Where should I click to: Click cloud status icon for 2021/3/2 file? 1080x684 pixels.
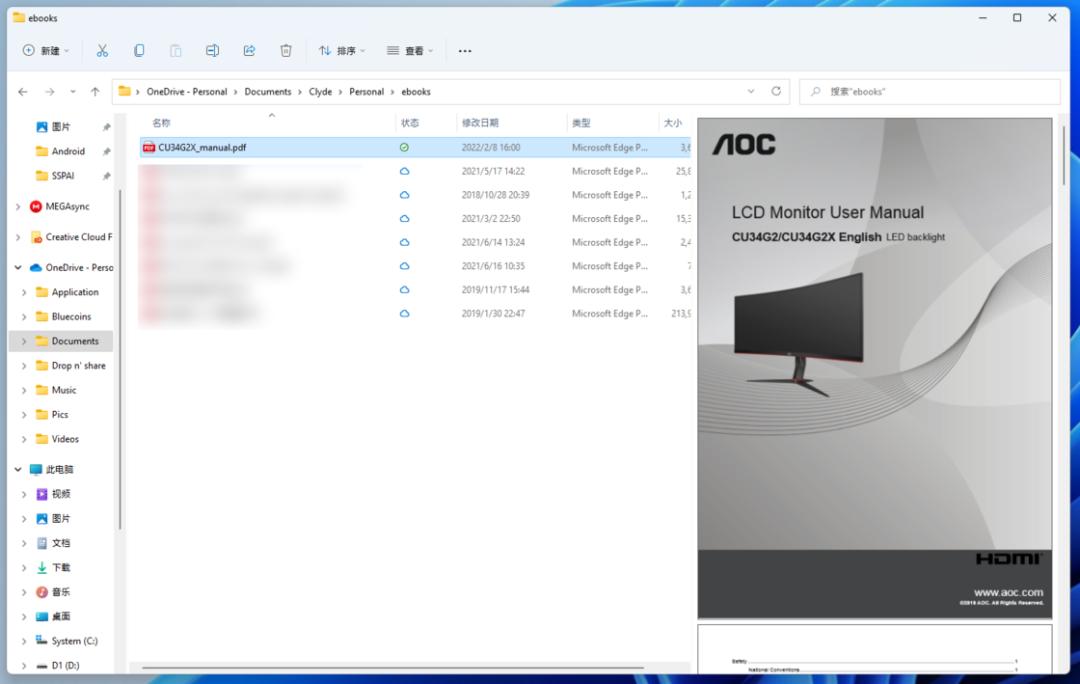[404, 218]
